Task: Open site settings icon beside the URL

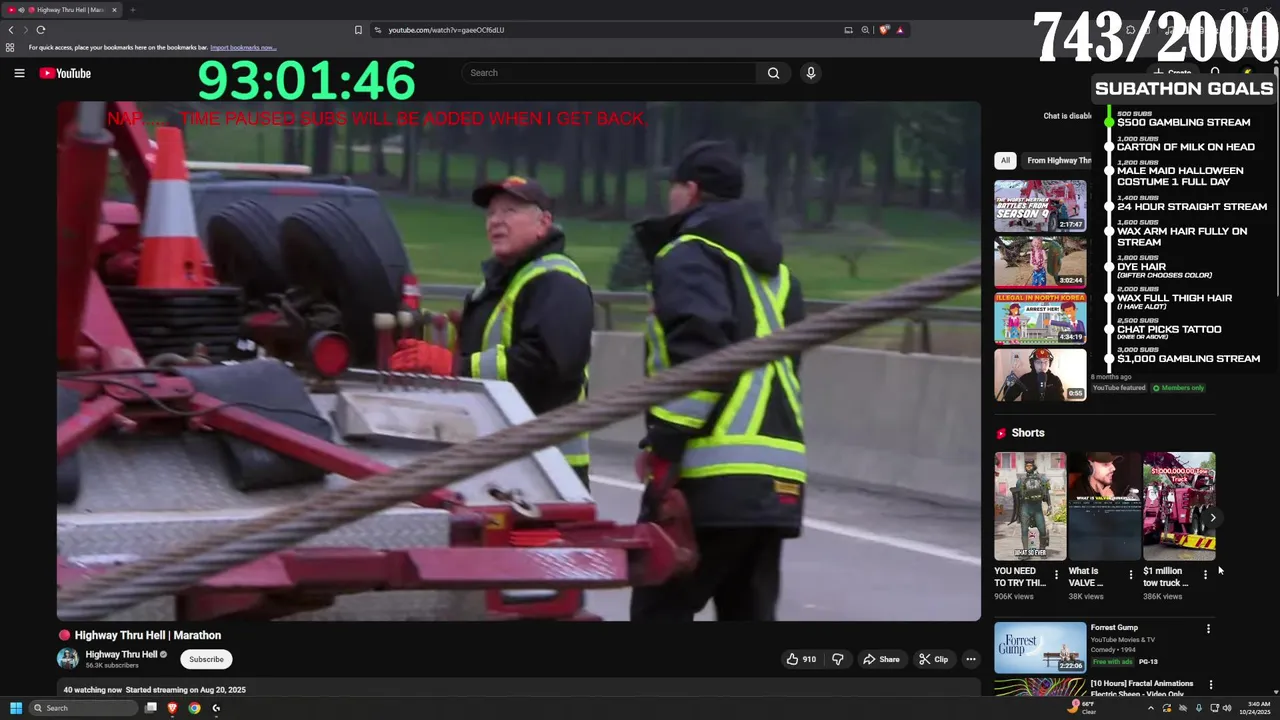Action: (x=378, y=30)
